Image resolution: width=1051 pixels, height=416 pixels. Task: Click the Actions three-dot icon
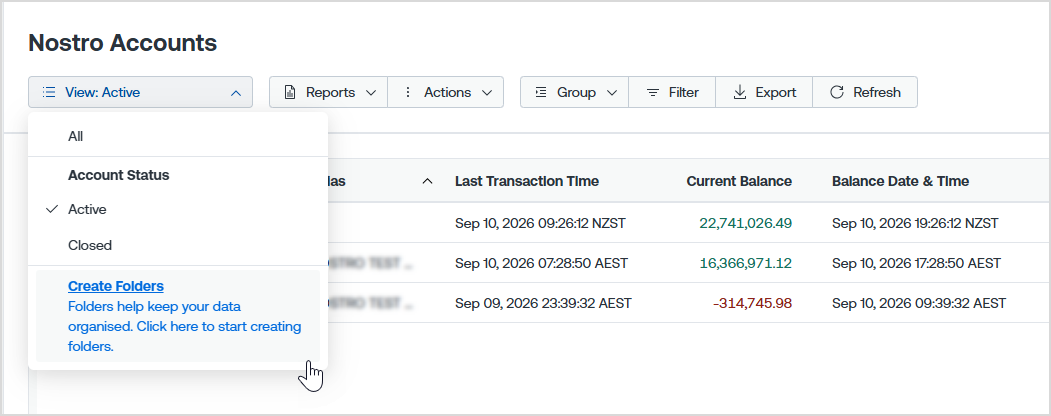point(408,92)
